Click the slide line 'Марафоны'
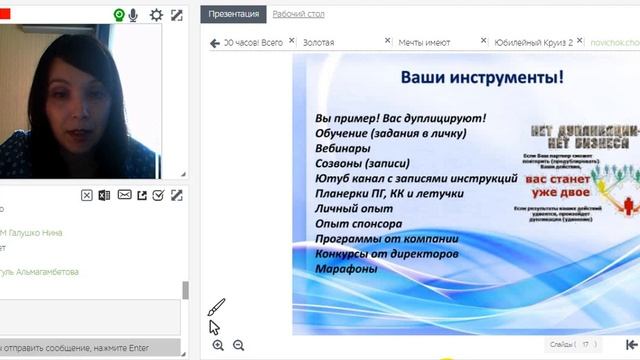 click(x=346, y=269)
